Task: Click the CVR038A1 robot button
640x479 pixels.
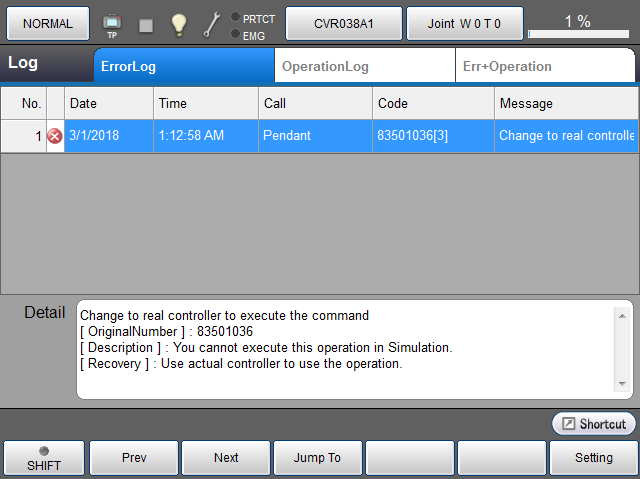Action: point(344,23)
